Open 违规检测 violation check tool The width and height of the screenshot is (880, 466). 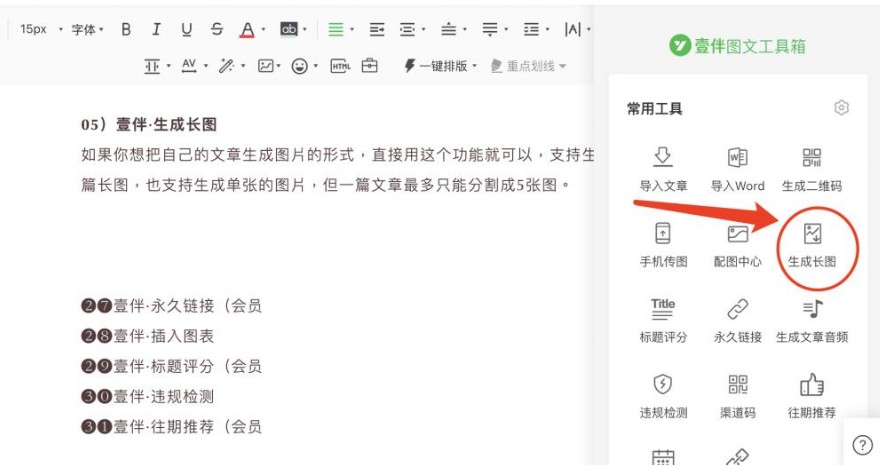click(663, 396)
